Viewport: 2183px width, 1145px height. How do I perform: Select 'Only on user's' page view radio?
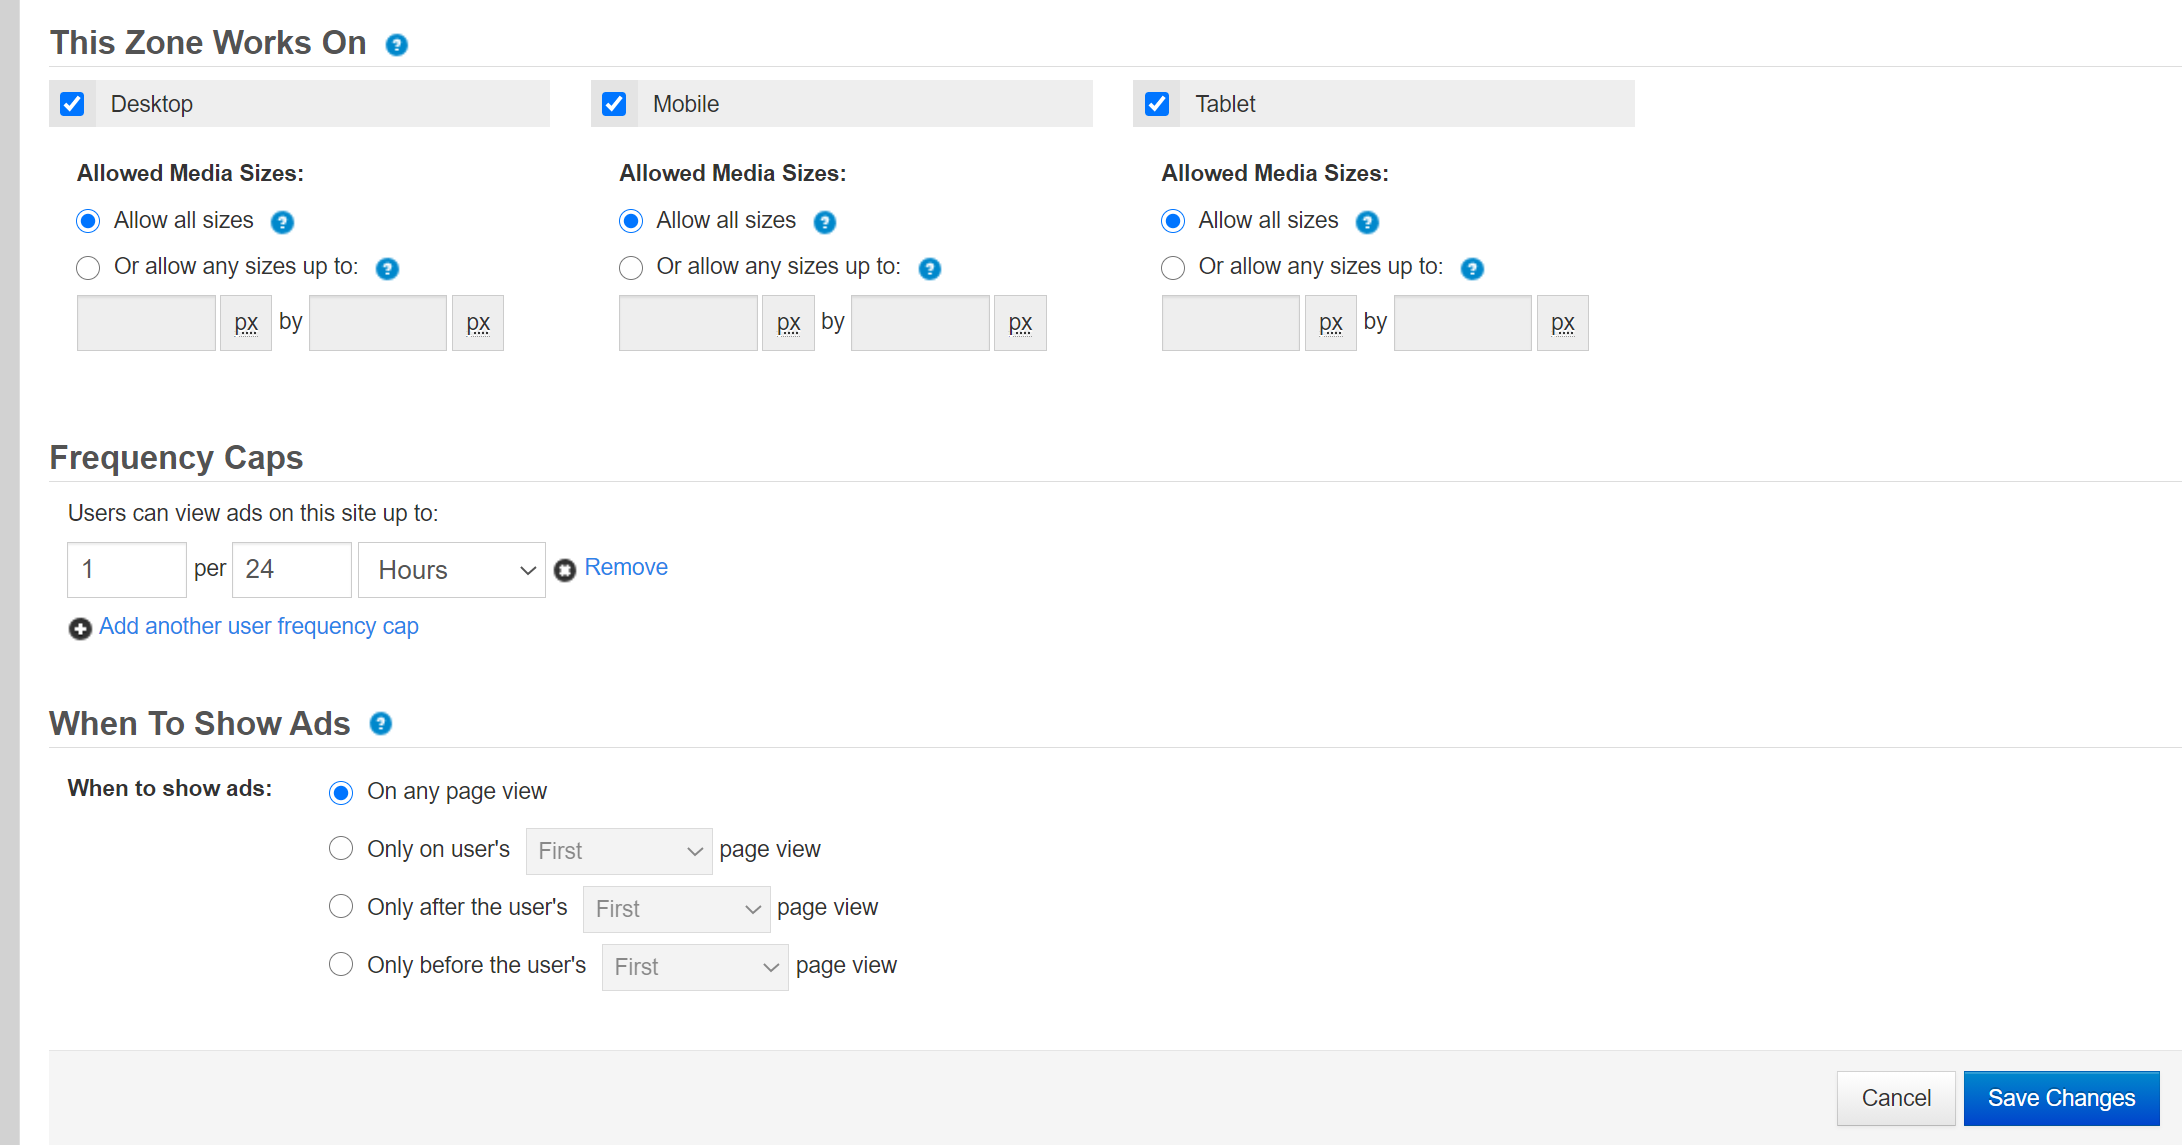coord(341,849)
